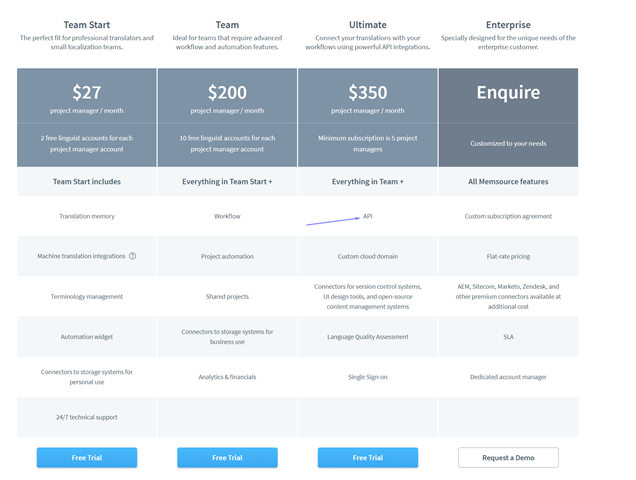Click the help icon beside Machine translation integrations
This screenshot has width=636, height=480.
(132, 256)
